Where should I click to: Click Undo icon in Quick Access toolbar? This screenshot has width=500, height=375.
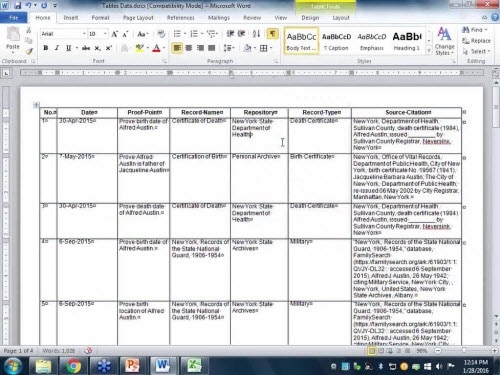(x=29, y=5)
